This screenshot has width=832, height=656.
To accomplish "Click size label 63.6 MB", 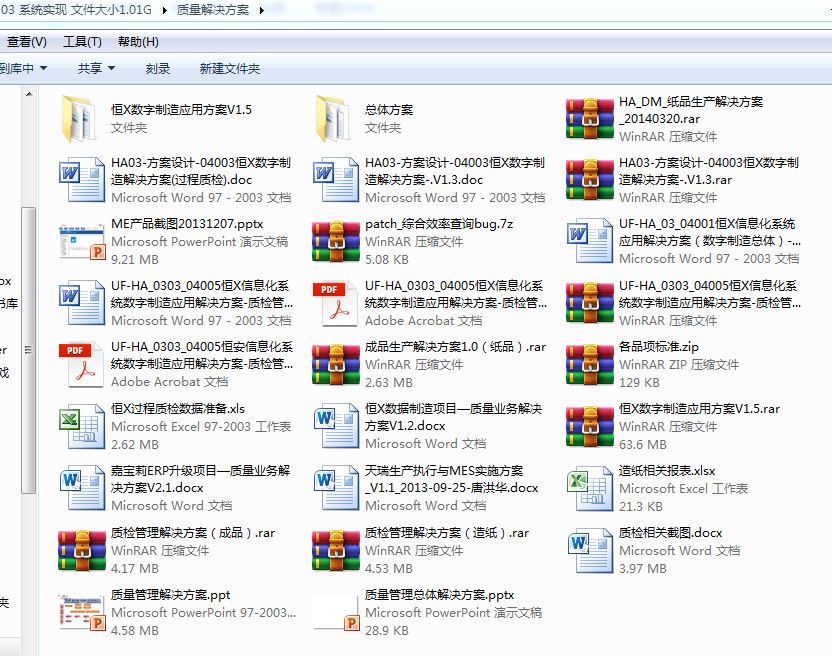I will (x=643, y=444).
